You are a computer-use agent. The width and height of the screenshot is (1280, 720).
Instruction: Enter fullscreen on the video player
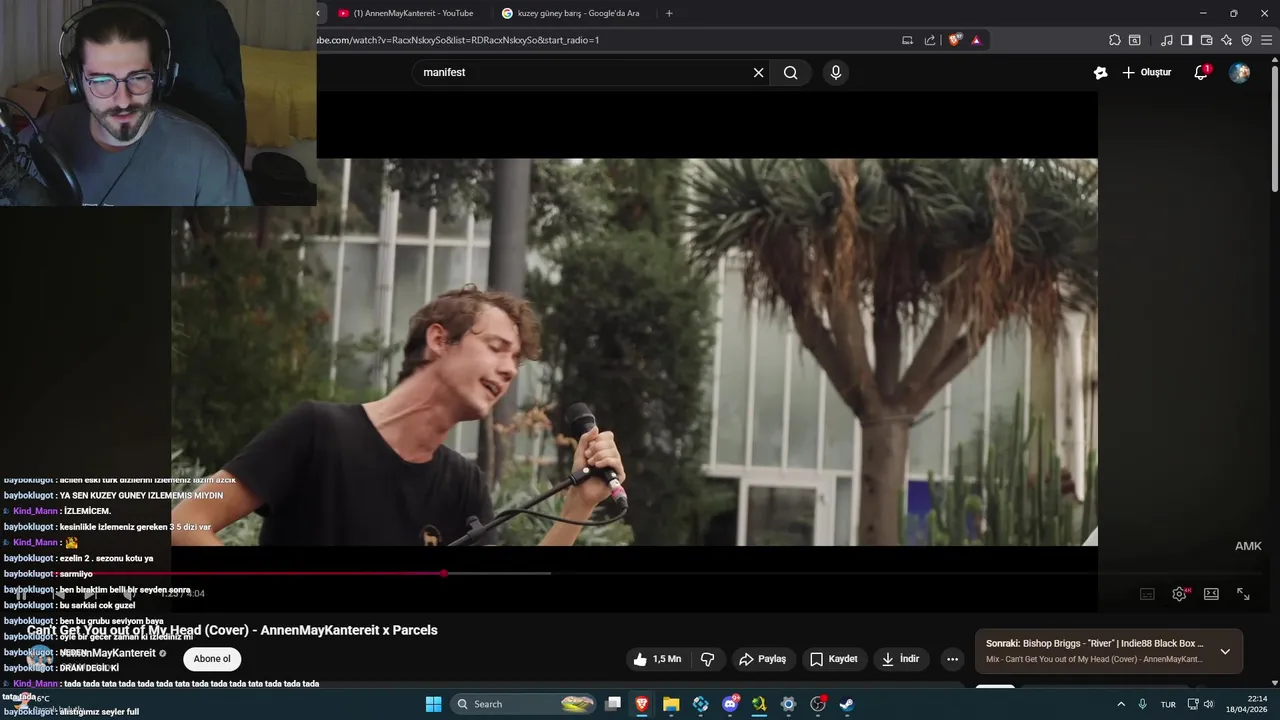click(x=1243, y=594)
